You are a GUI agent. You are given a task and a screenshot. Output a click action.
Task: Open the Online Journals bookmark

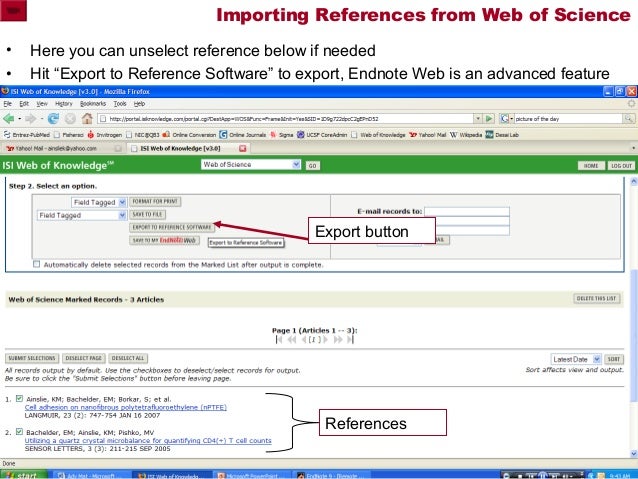click(243, 135)
